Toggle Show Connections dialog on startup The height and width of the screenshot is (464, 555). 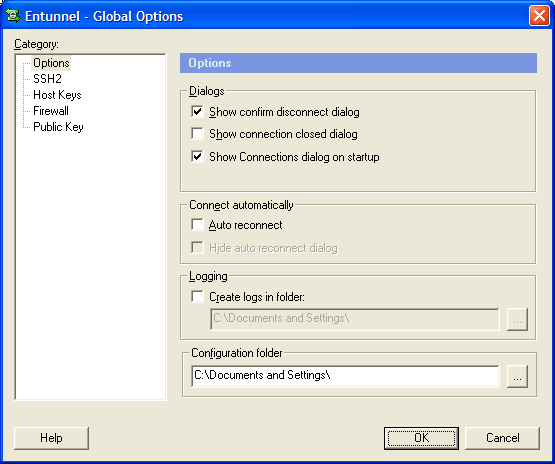click(x=197, y=156)
